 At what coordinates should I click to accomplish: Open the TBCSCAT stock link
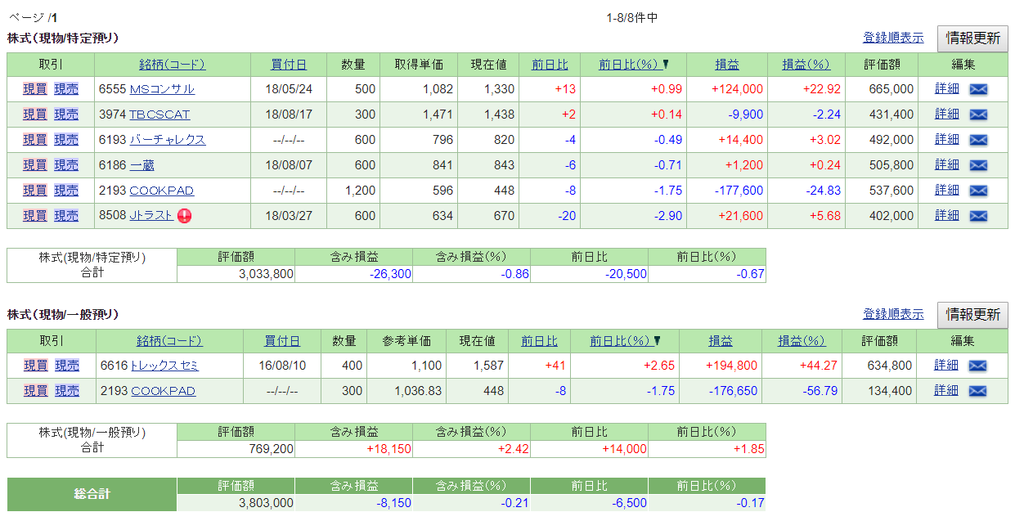159,115
